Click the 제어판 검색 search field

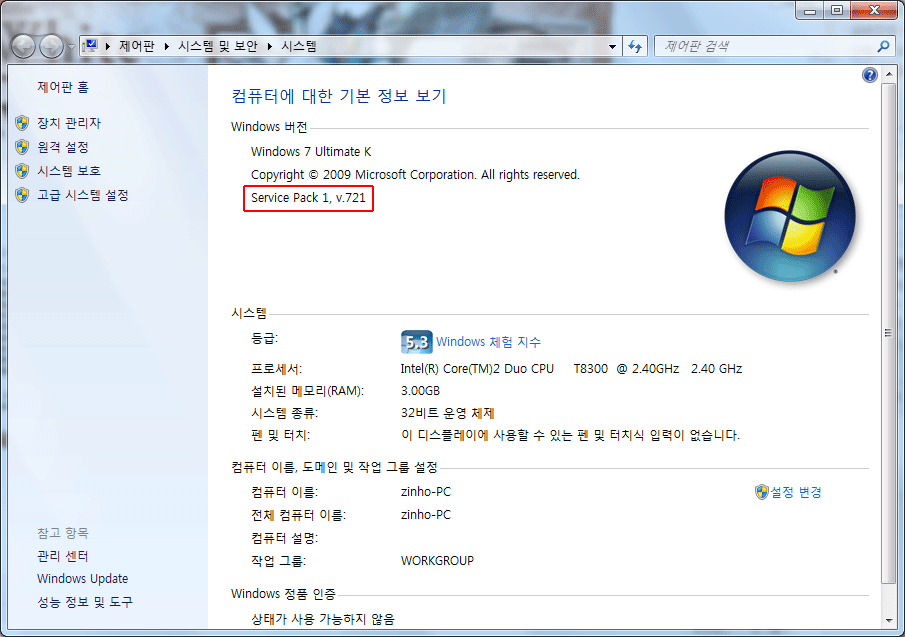765,46
